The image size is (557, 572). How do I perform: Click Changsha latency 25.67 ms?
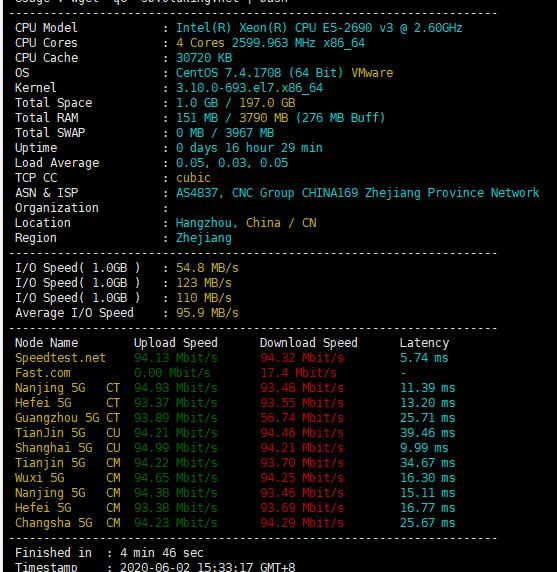coord(428,523)
